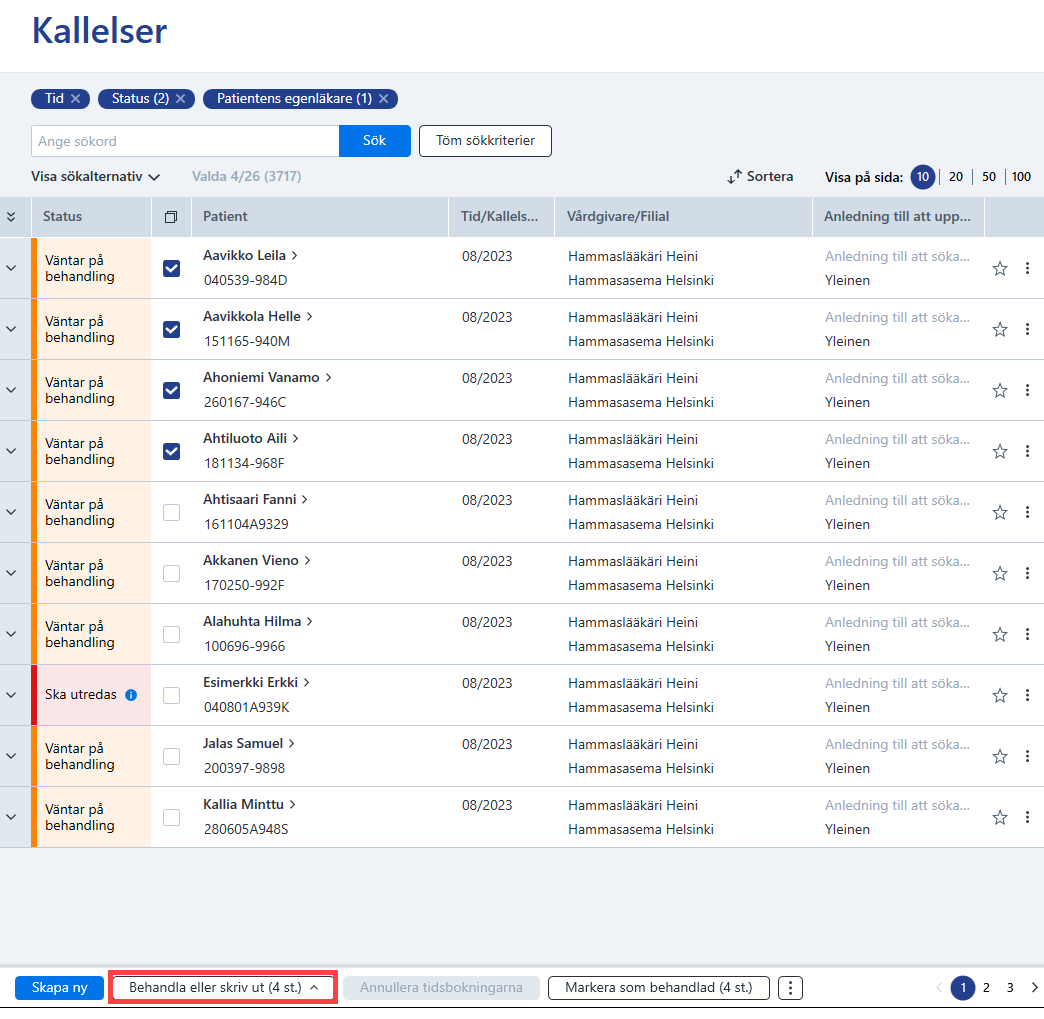The width and height of the screenshot is (1044, 1019).
Task: Uncheck the checkbox for Aavikkola Helle
Action: pos(171,330)
